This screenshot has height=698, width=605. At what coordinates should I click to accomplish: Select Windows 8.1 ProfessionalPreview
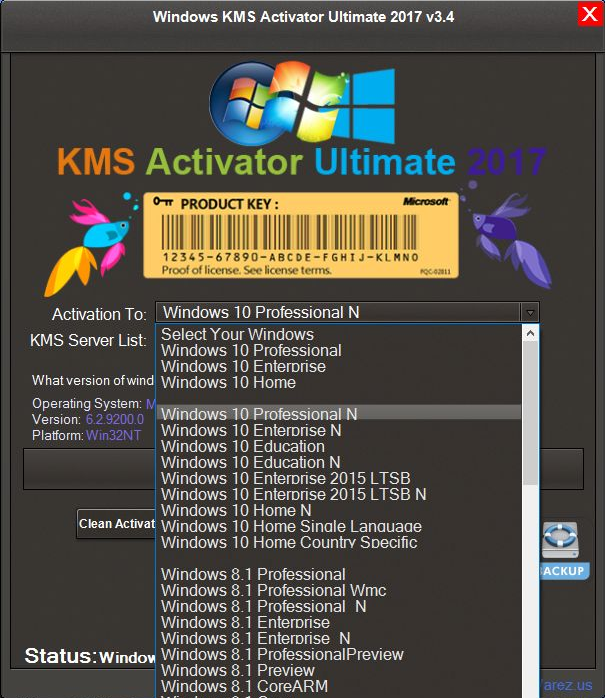click(339, 654)
